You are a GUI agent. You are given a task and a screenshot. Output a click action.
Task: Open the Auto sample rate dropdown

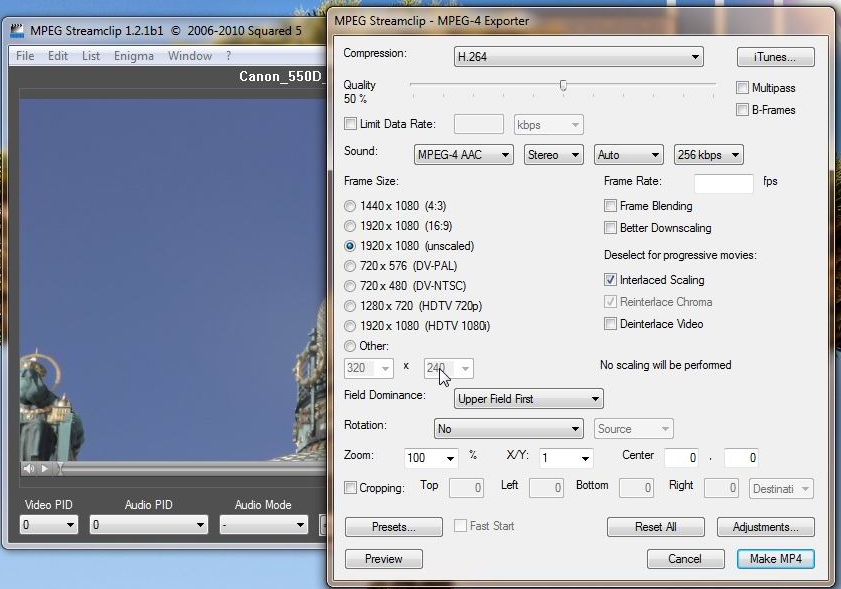(x=629, y=155)
